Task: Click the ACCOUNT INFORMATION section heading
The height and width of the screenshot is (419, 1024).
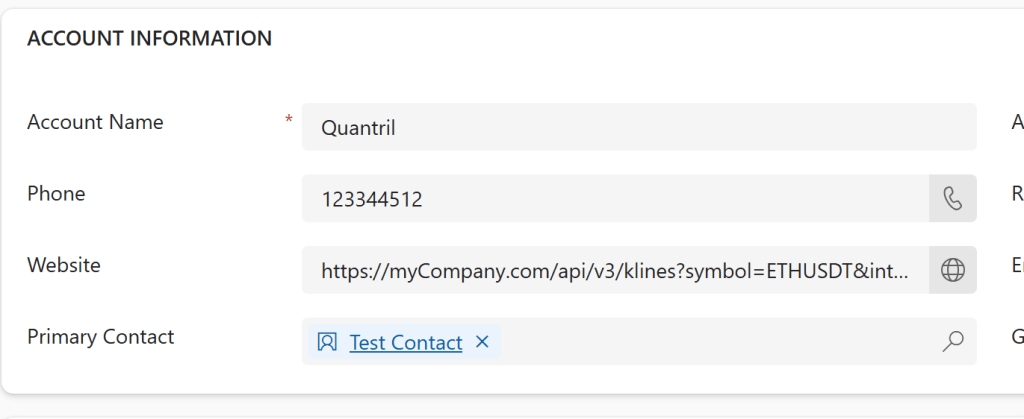Action: coord(149,39)
